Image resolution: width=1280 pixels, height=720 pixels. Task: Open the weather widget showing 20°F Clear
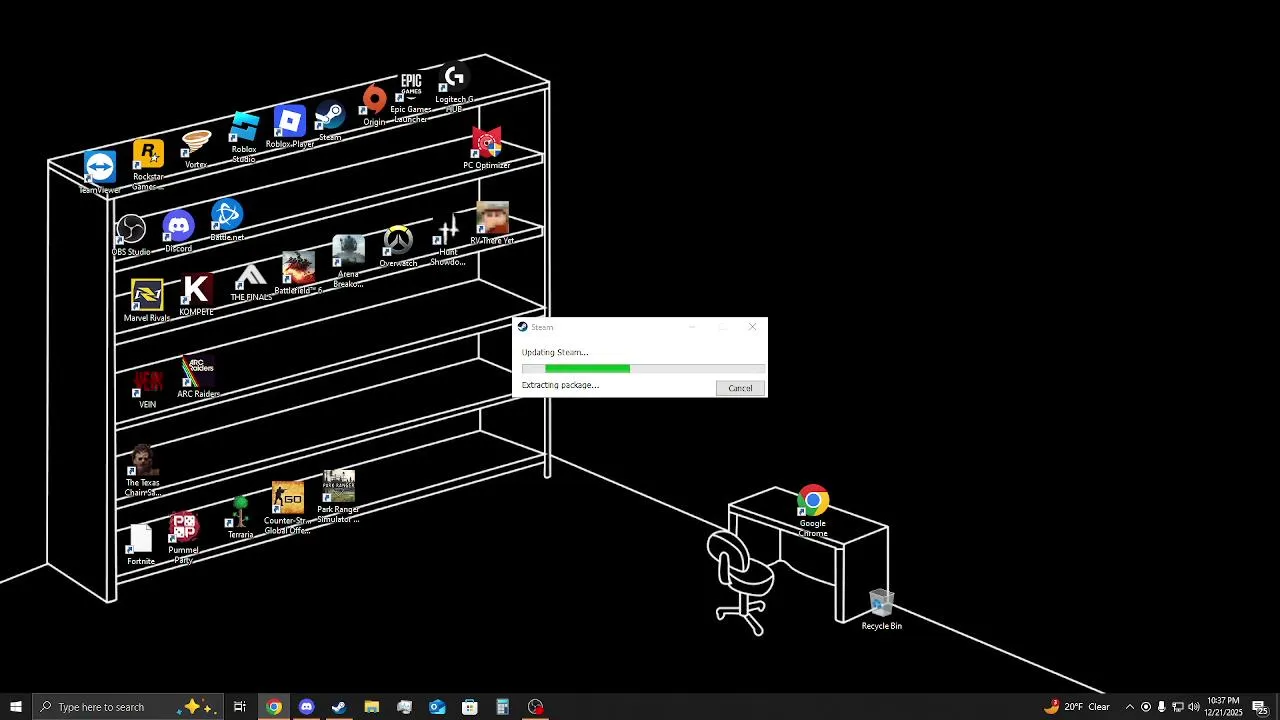coord(1077,707)
